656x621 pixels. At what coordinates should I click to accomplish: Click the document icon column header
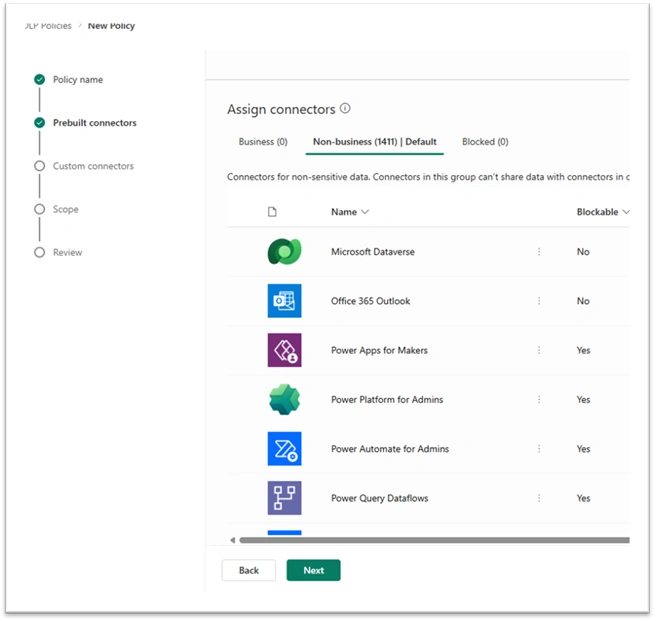pyautogui.click(x=272, y=212)
